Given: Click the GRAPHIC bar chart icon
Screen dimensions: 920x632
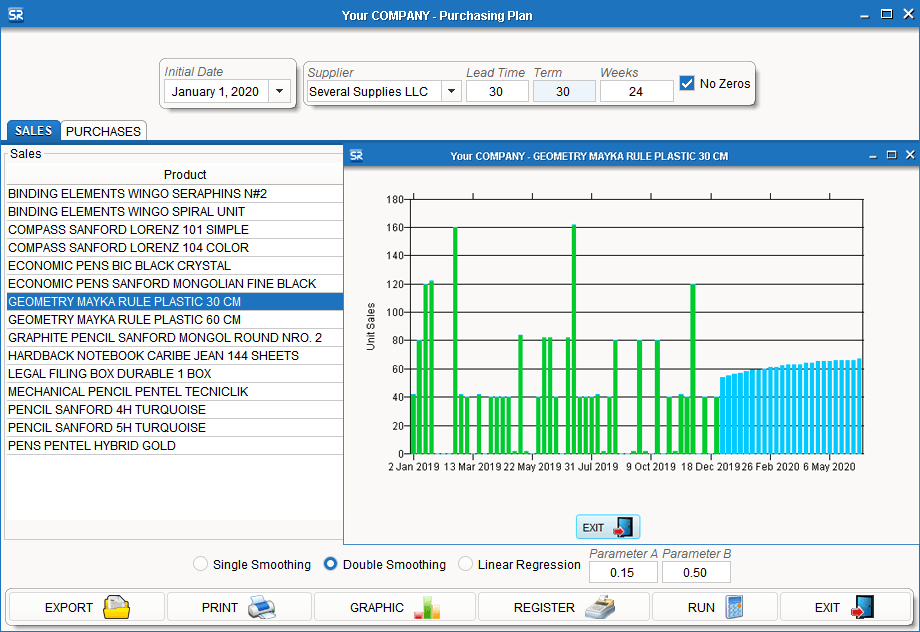Looking at the screenshot, I should (x=427, y=607).
